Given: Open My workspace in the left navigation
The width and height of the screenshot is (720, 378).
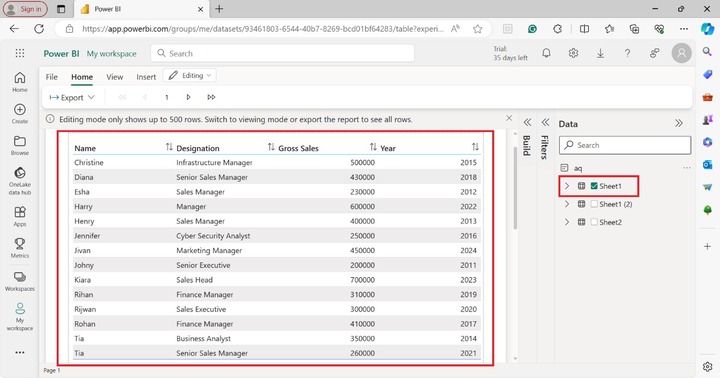Looking at the screenshot, I should click(x=20, y=316).
